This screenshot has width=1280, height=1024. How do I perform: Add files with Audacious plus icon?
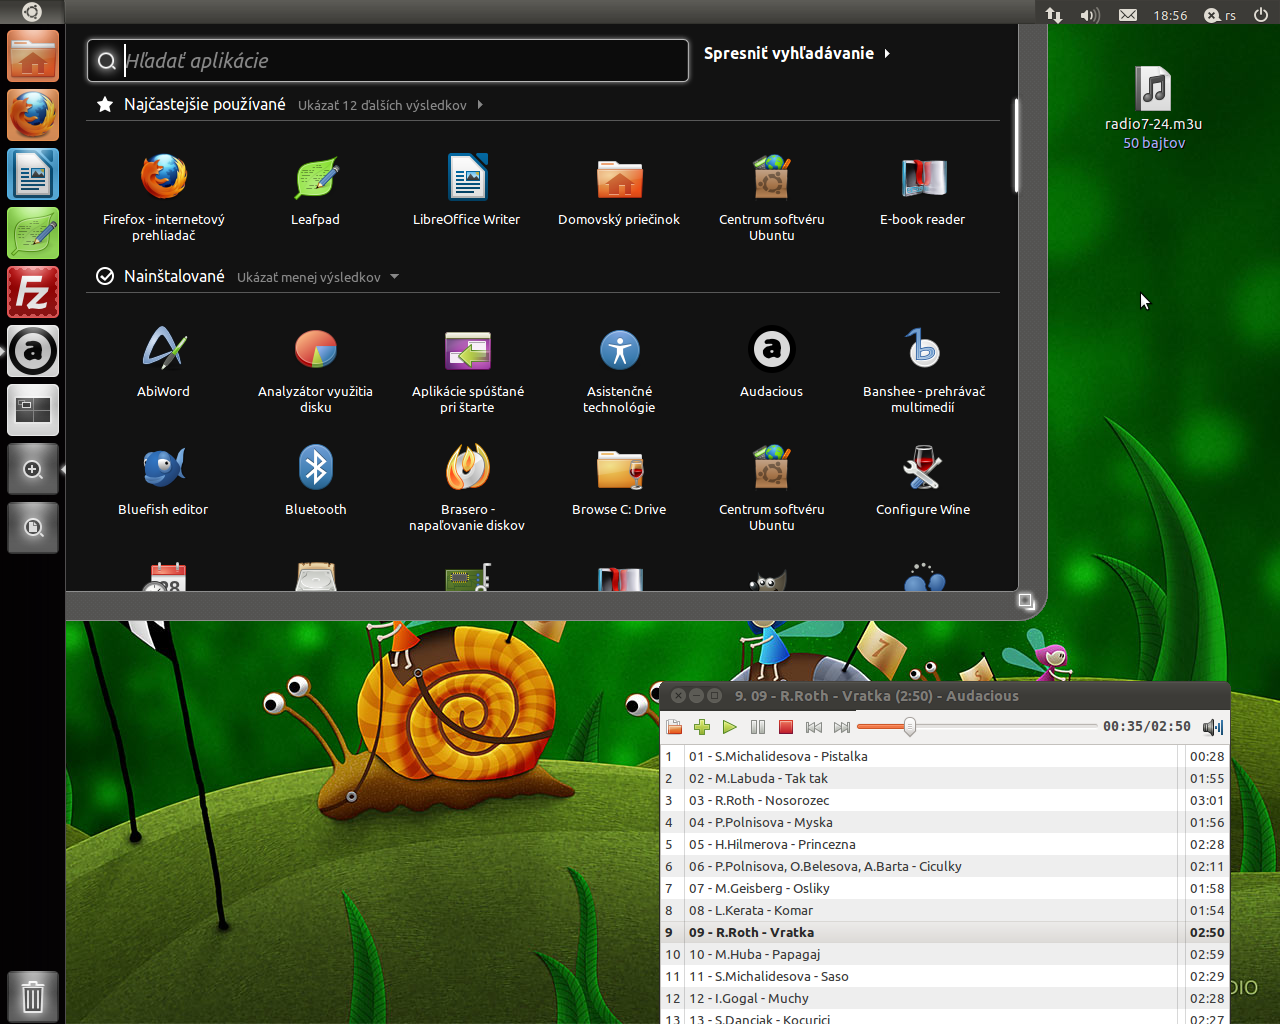702,727
